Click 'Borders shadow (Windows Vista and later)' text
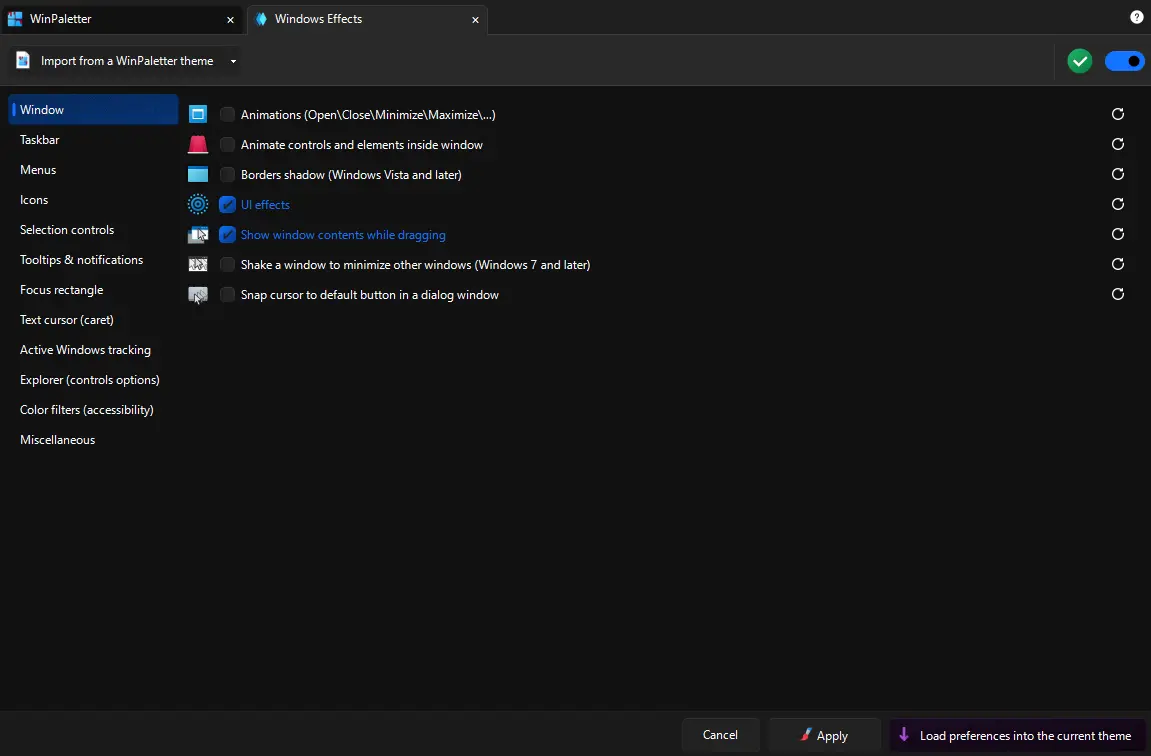The height and width of the screenshot is (756, 1151). point(351,175)
